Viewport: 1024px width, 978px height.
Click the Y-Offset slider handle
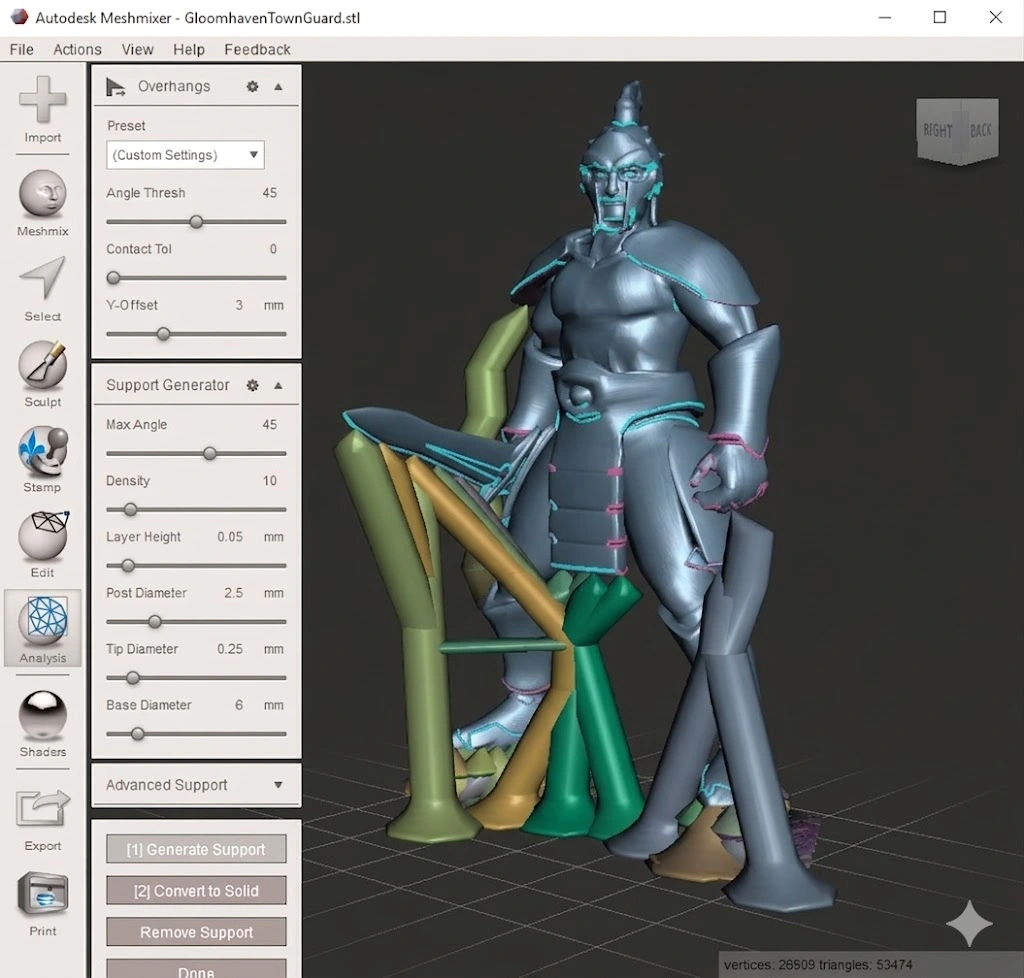[163, 334]
